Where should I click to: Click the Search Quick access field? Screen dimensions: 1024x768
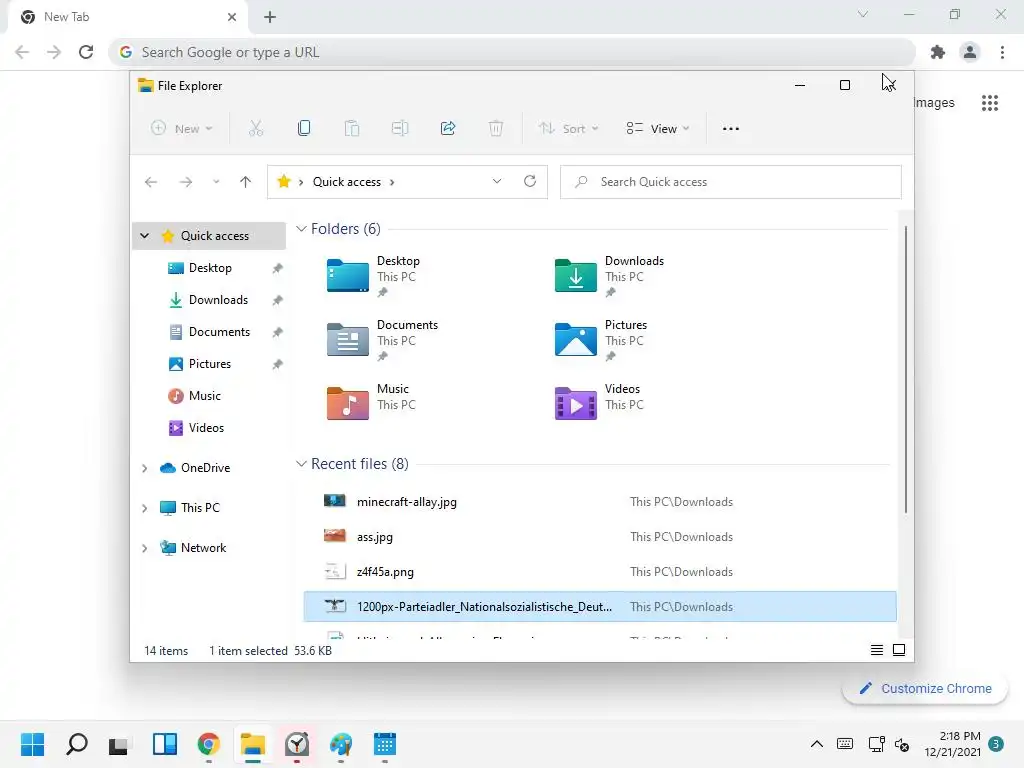point(731,182)
